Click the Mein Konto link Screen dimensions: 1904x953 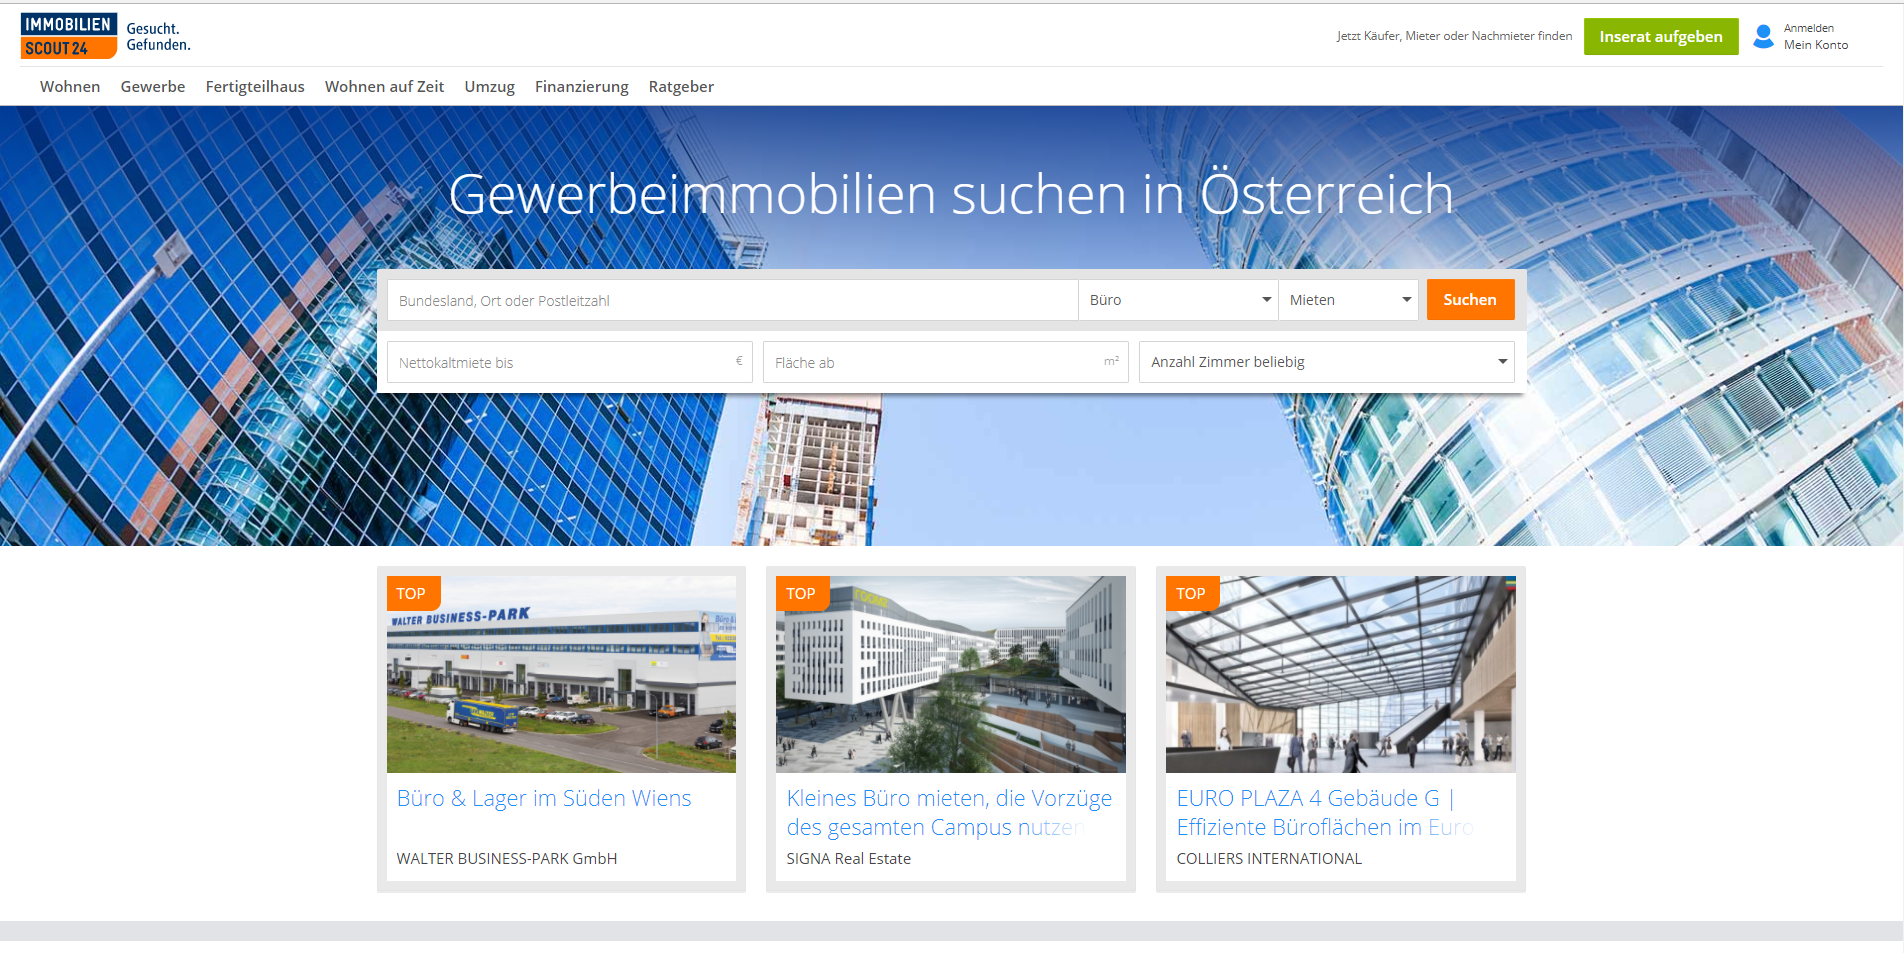coord(1816,45)
